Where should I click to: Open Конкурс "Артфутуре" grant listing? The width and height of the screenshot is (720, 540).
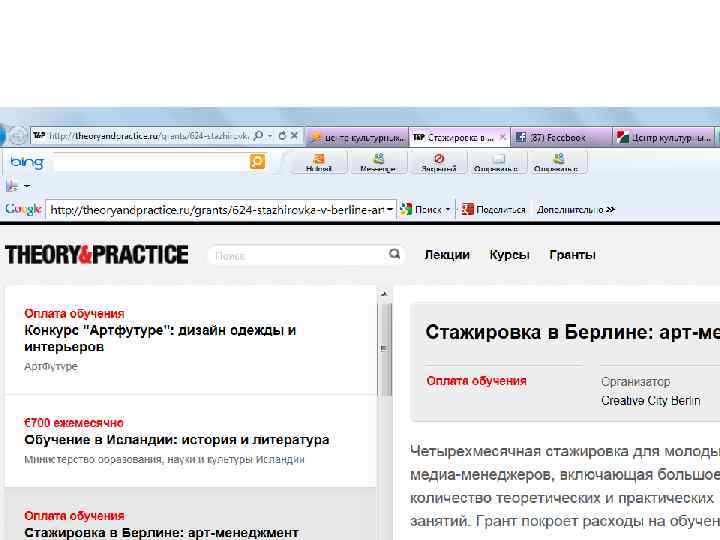pyautogui.click(x=160, y=338)
